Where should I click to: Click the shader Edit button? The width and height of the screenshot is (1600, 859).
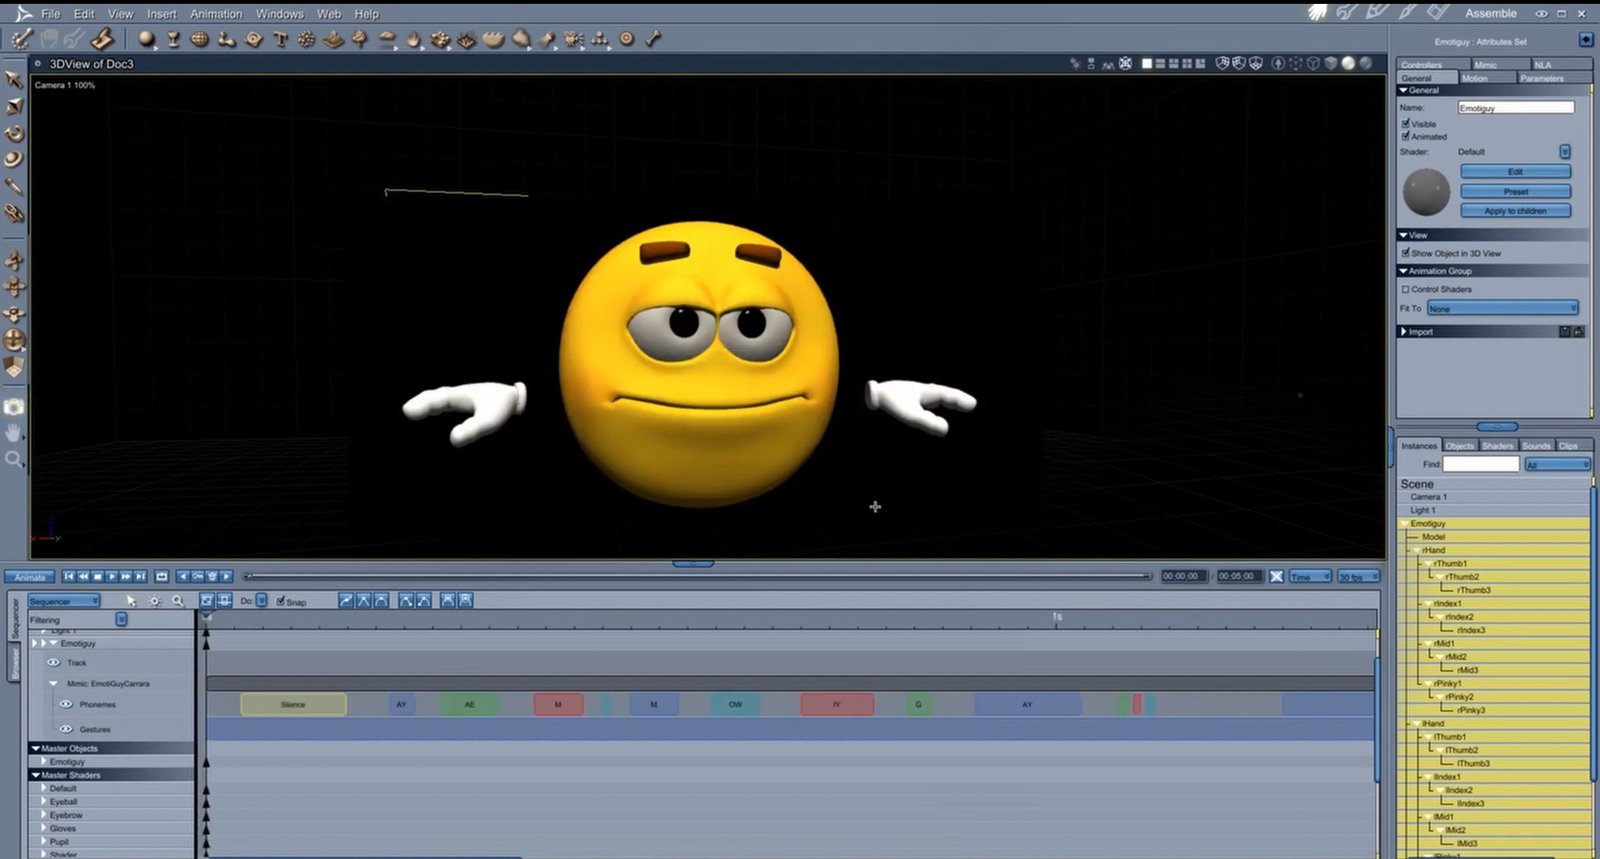[1515, 172]
